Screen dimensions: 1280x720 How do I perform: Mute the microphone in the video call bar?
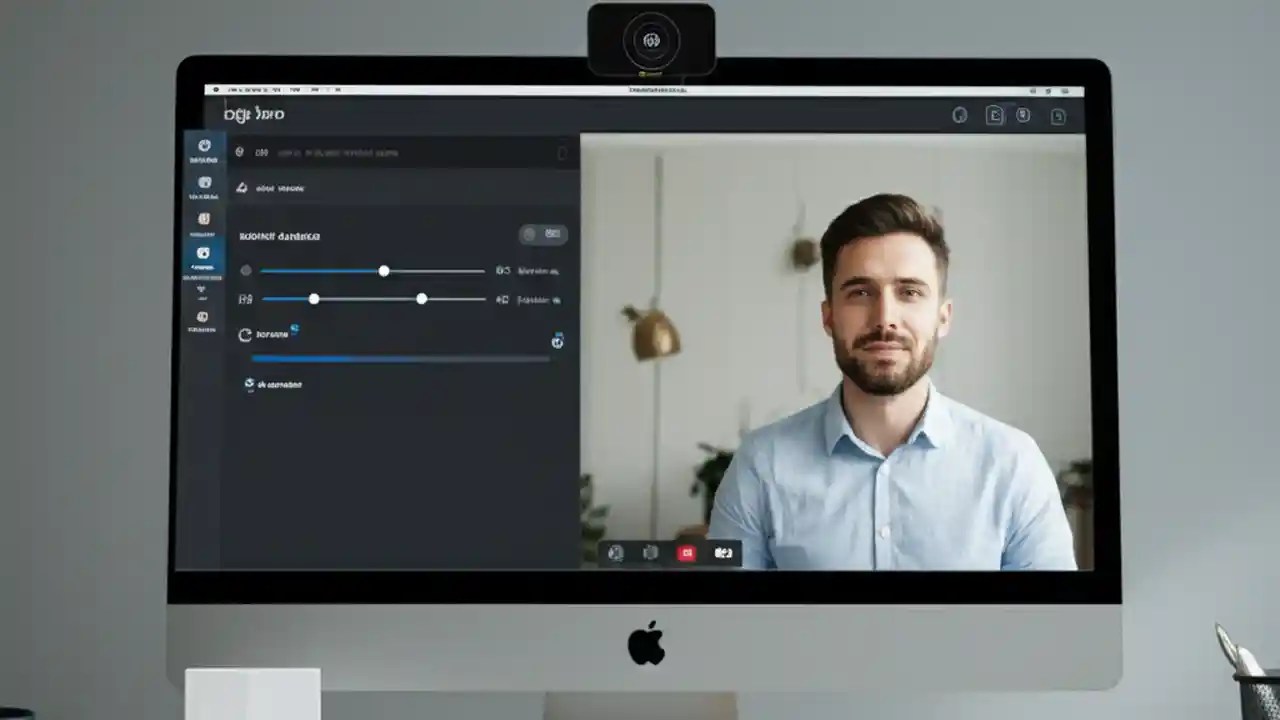(616, 553)
